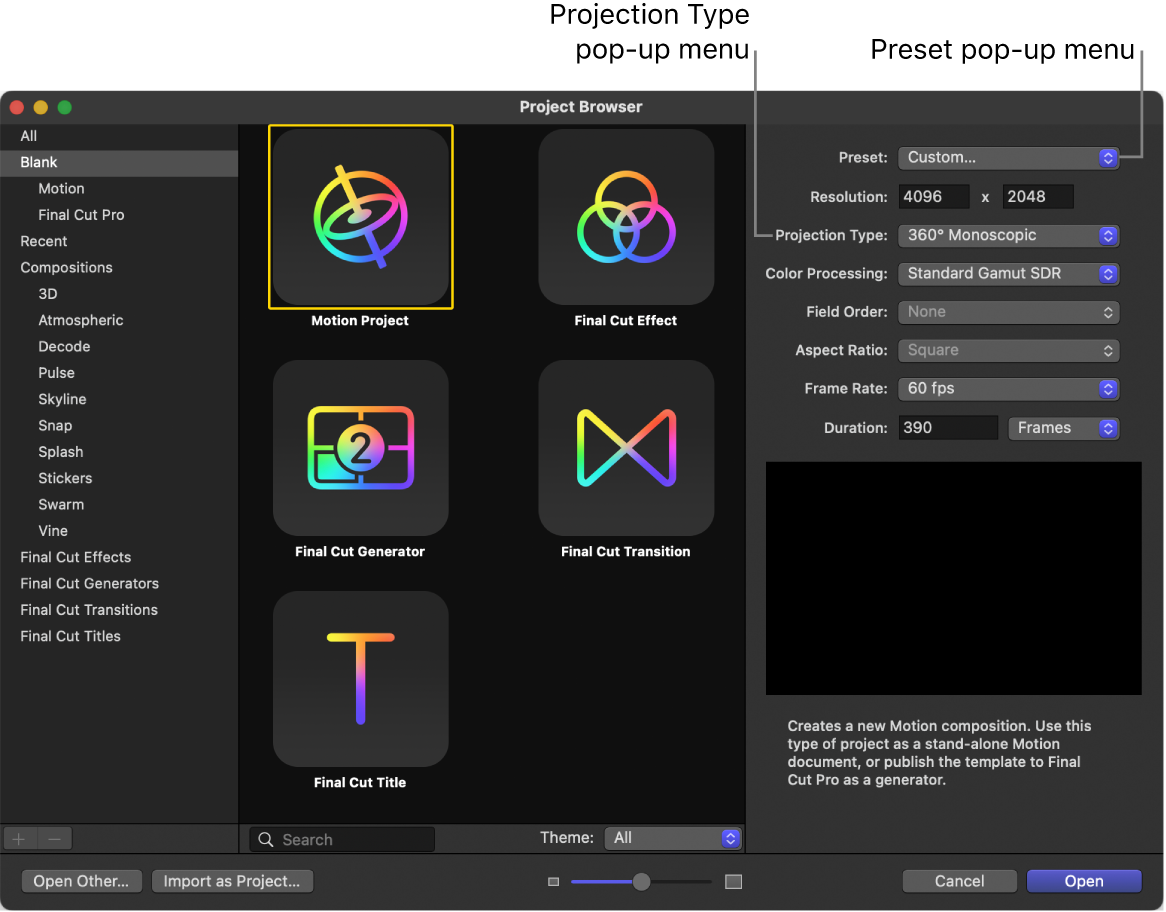Select the Final Cut Generator template icon

(x=360, y=448)
